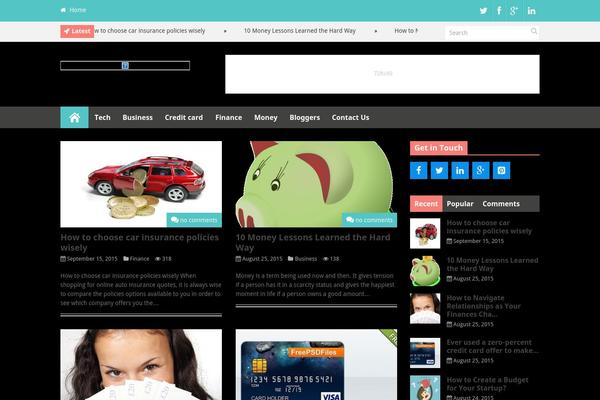Open the Bloggers menu item

point(305,118)
